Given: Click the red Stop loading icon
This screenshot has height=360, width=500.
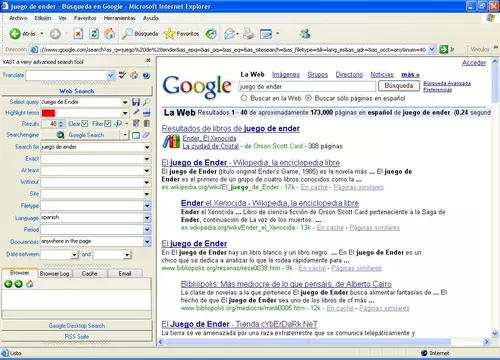Looking at the screenshot, I should click(78, 34).
